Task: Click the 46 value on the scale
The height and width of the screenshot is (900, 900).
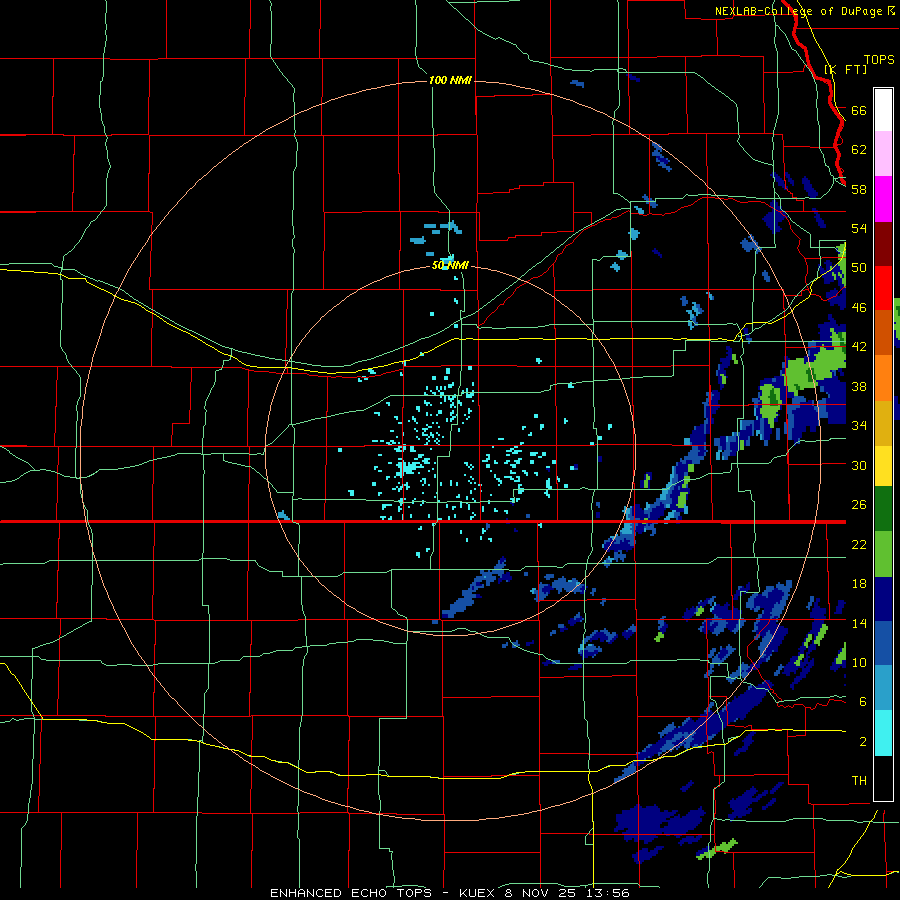Action: coord(859,308)
